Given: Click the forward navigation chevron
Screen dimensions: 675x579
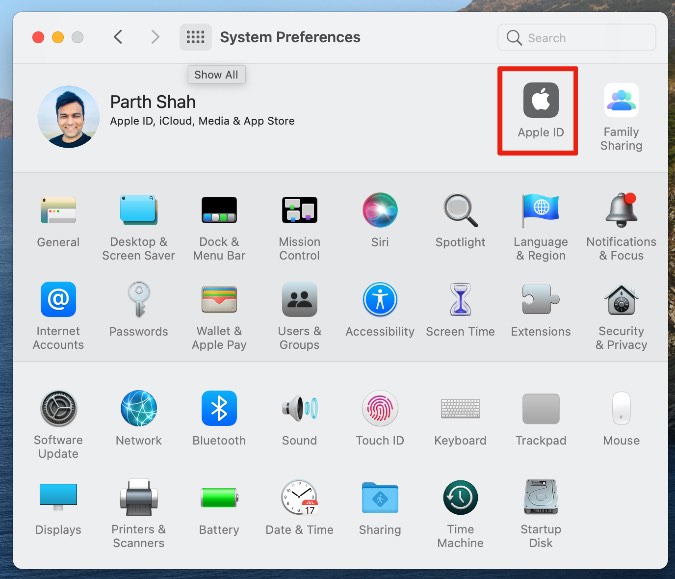Looking at the screenshot, I should coord(154,37).
